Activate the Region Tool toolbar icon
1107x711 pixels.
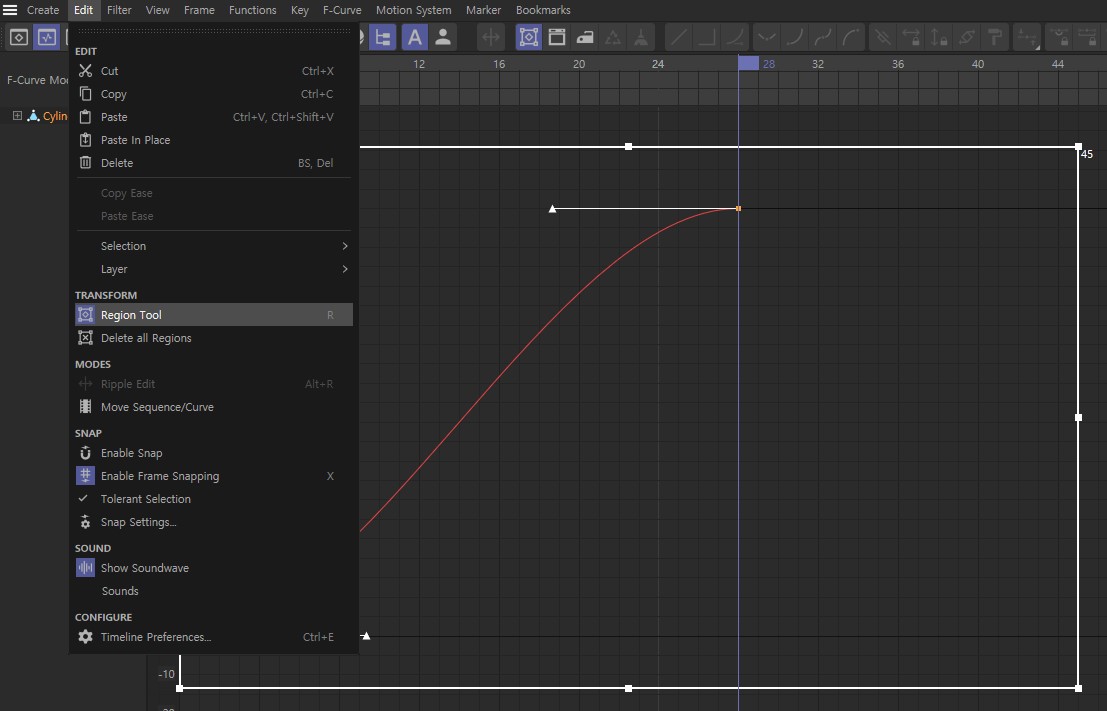pos(529,37)
